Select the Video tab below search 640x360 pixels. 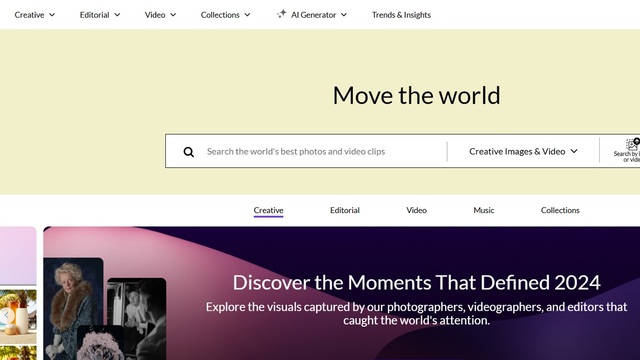point(416,210)
